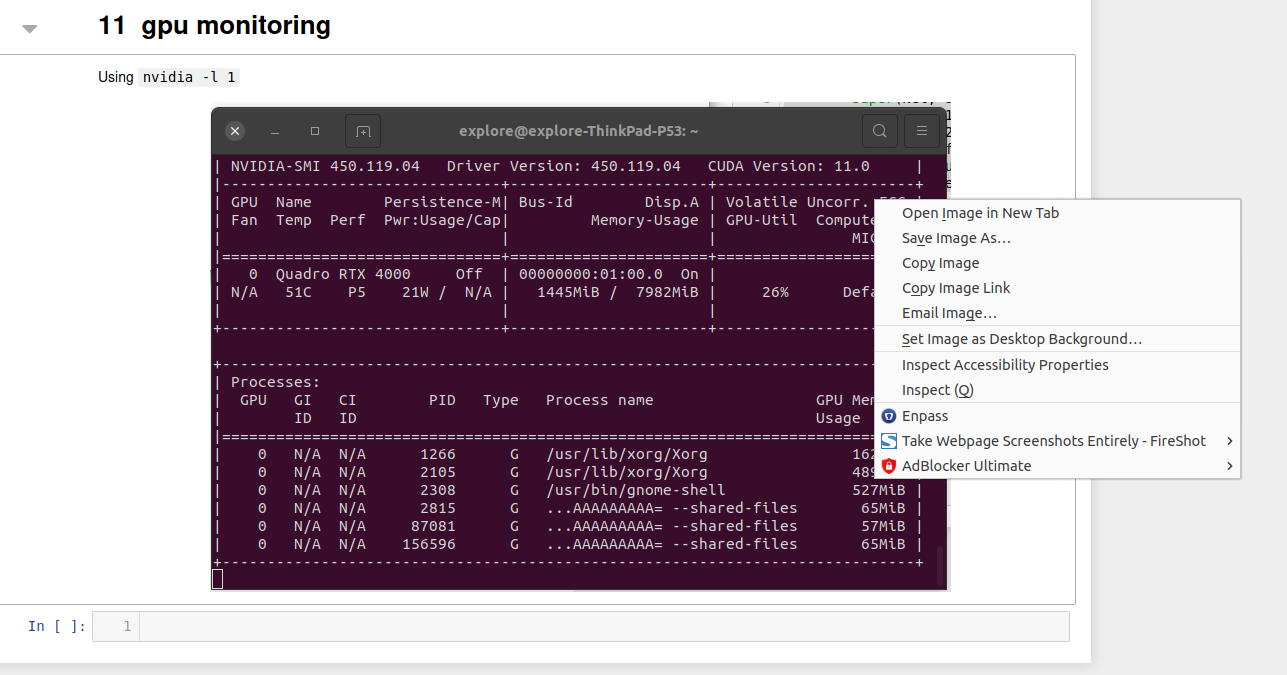This screenshot has height=675, width=1287.
Task: Select Copy Image Link
Action: point(953,288)
